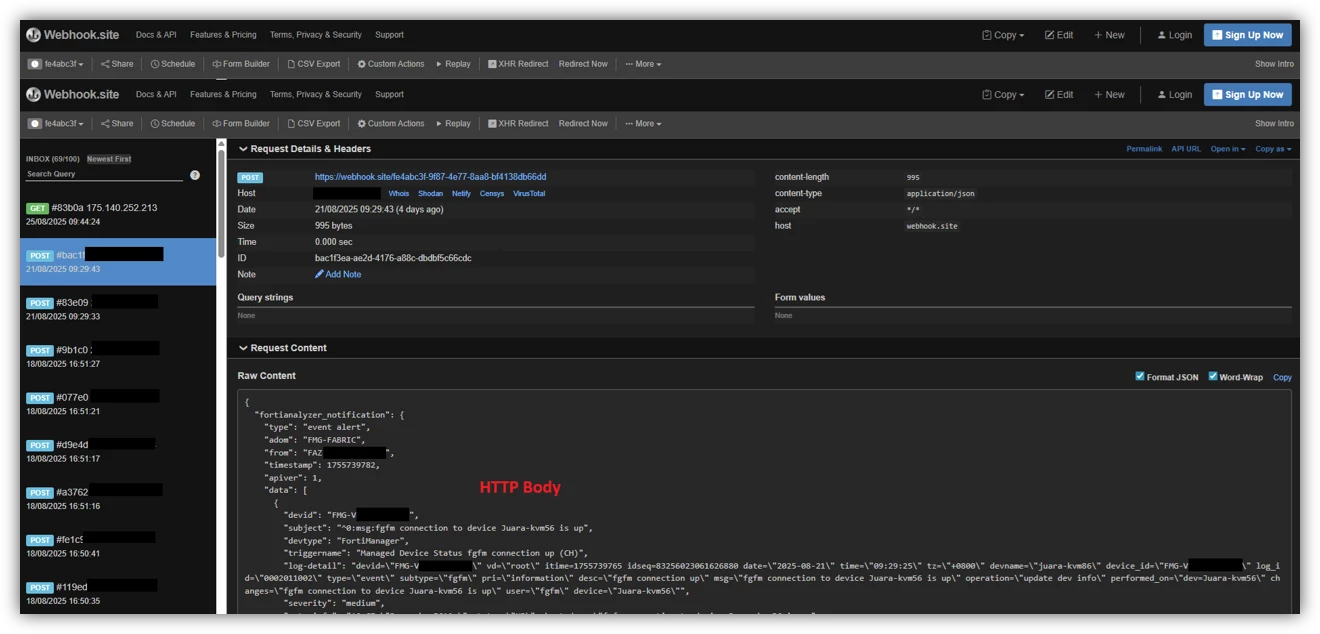Expand the More menu in the upper toolbar

tap(643, 64)
